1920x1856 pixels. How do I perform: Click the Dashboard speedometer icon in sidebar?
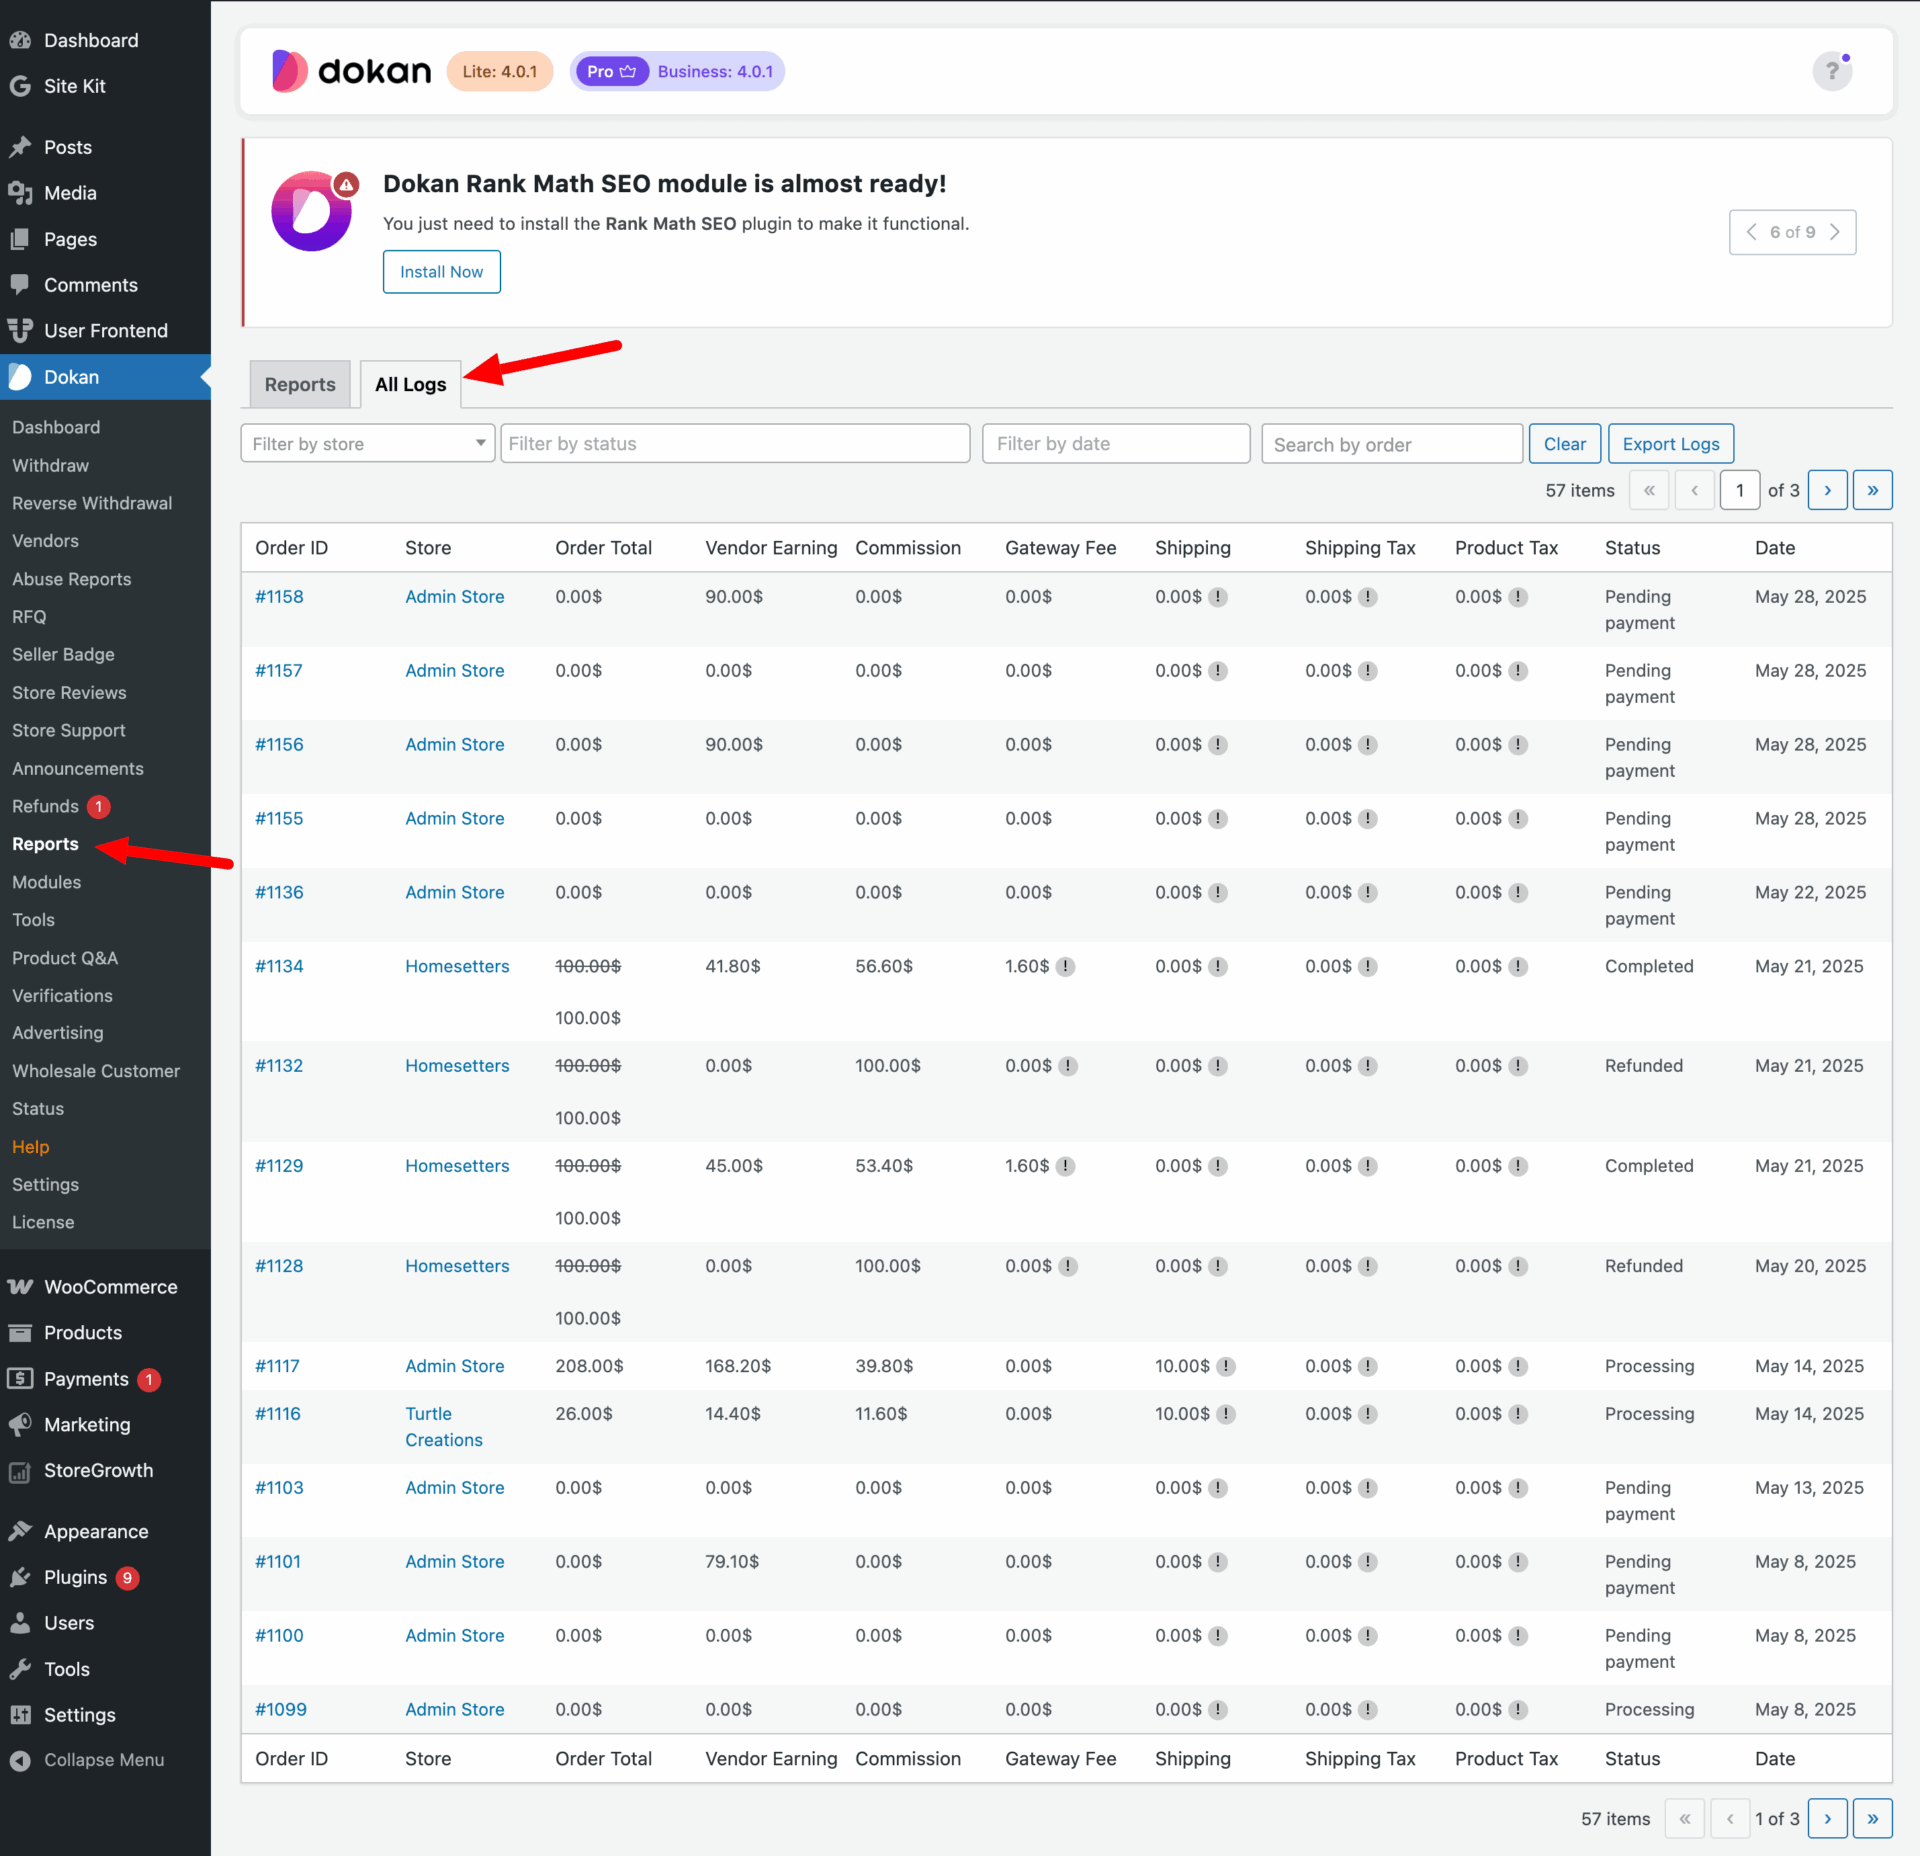click(x=20, y=40)
